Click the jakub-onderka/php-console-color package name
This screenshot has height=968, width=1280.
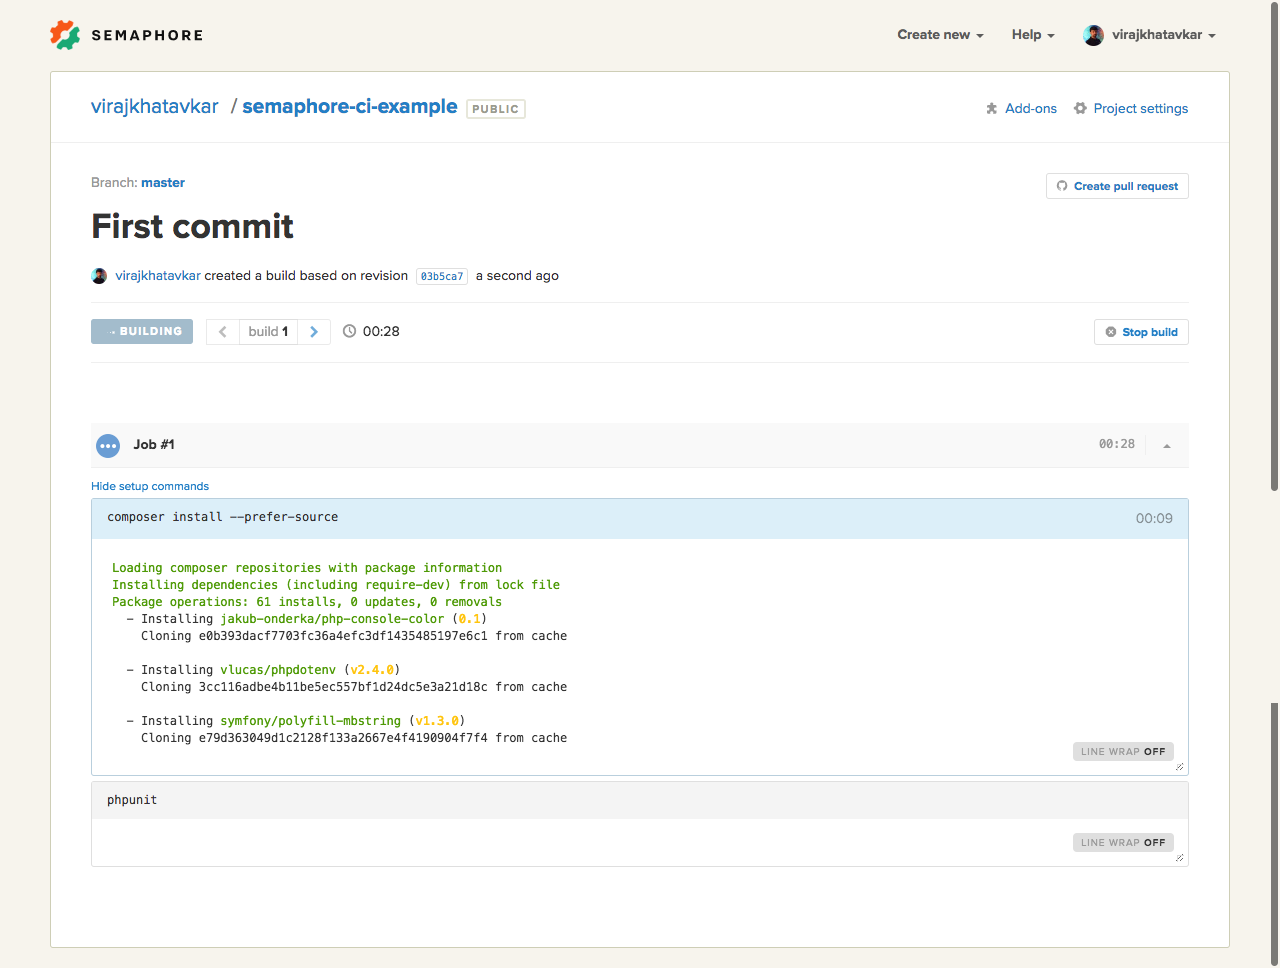(x=333, y=619)
